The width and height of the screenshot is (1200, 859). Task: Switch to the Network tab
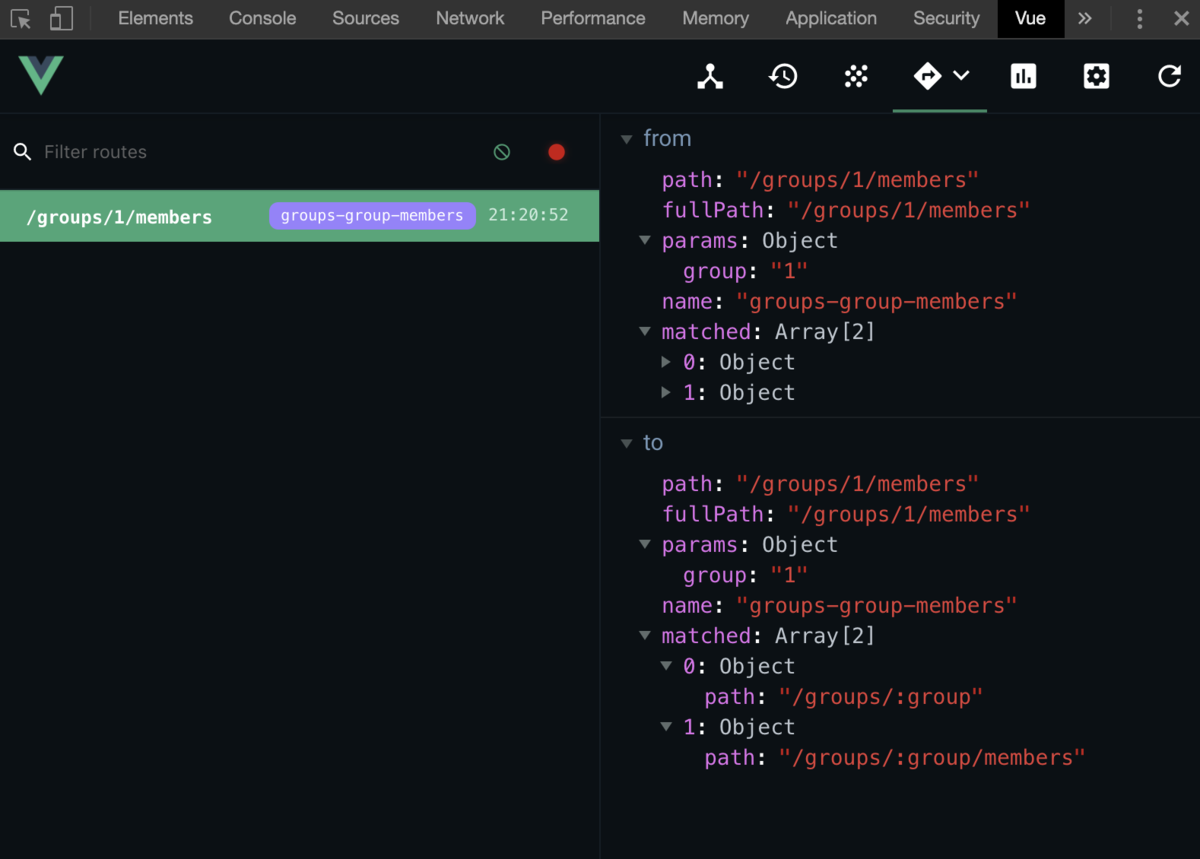point(470,19)
